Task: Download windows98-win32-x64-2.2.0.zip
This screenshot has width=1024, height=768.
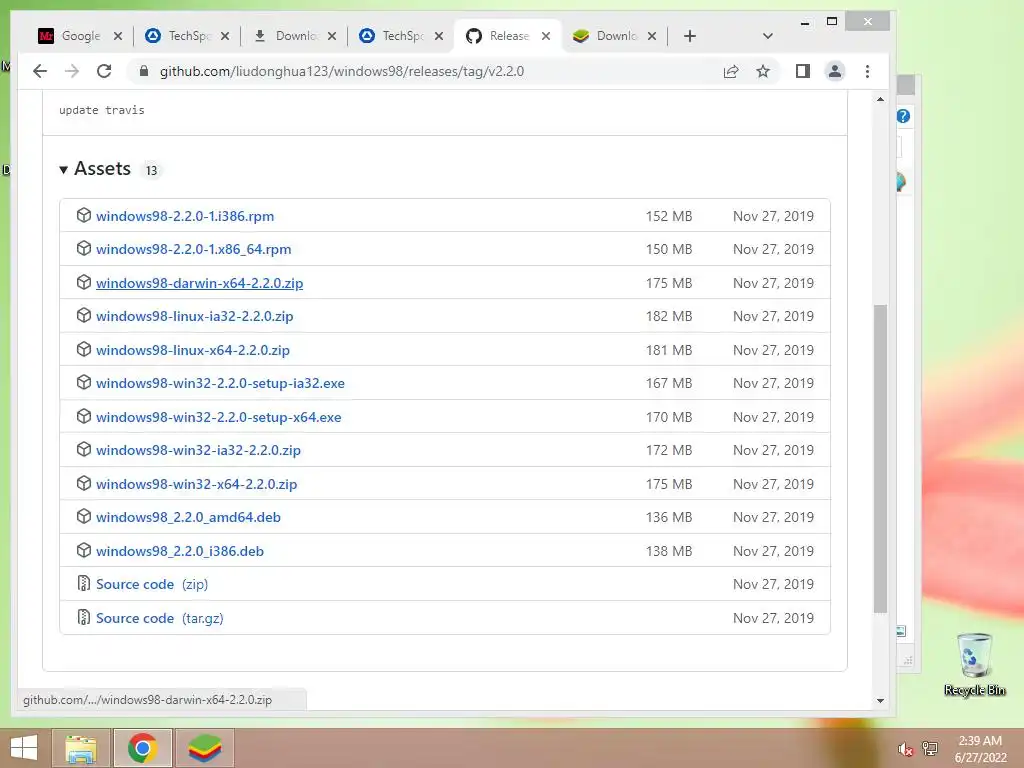Action: (197, 484)
